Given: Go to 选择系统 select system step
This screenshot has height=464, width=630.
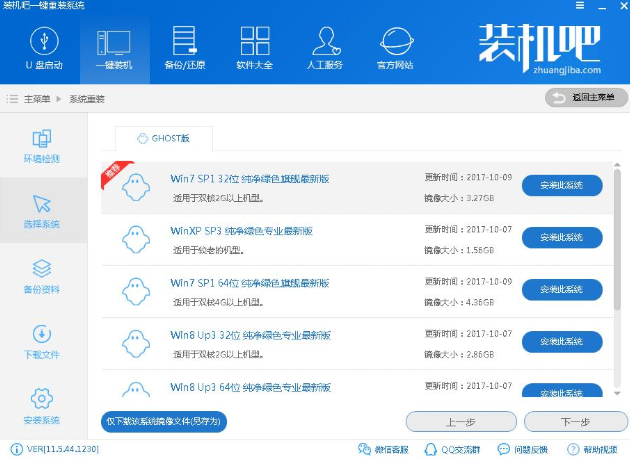Looking at the screenshot, I should click(x=41, y=211).
